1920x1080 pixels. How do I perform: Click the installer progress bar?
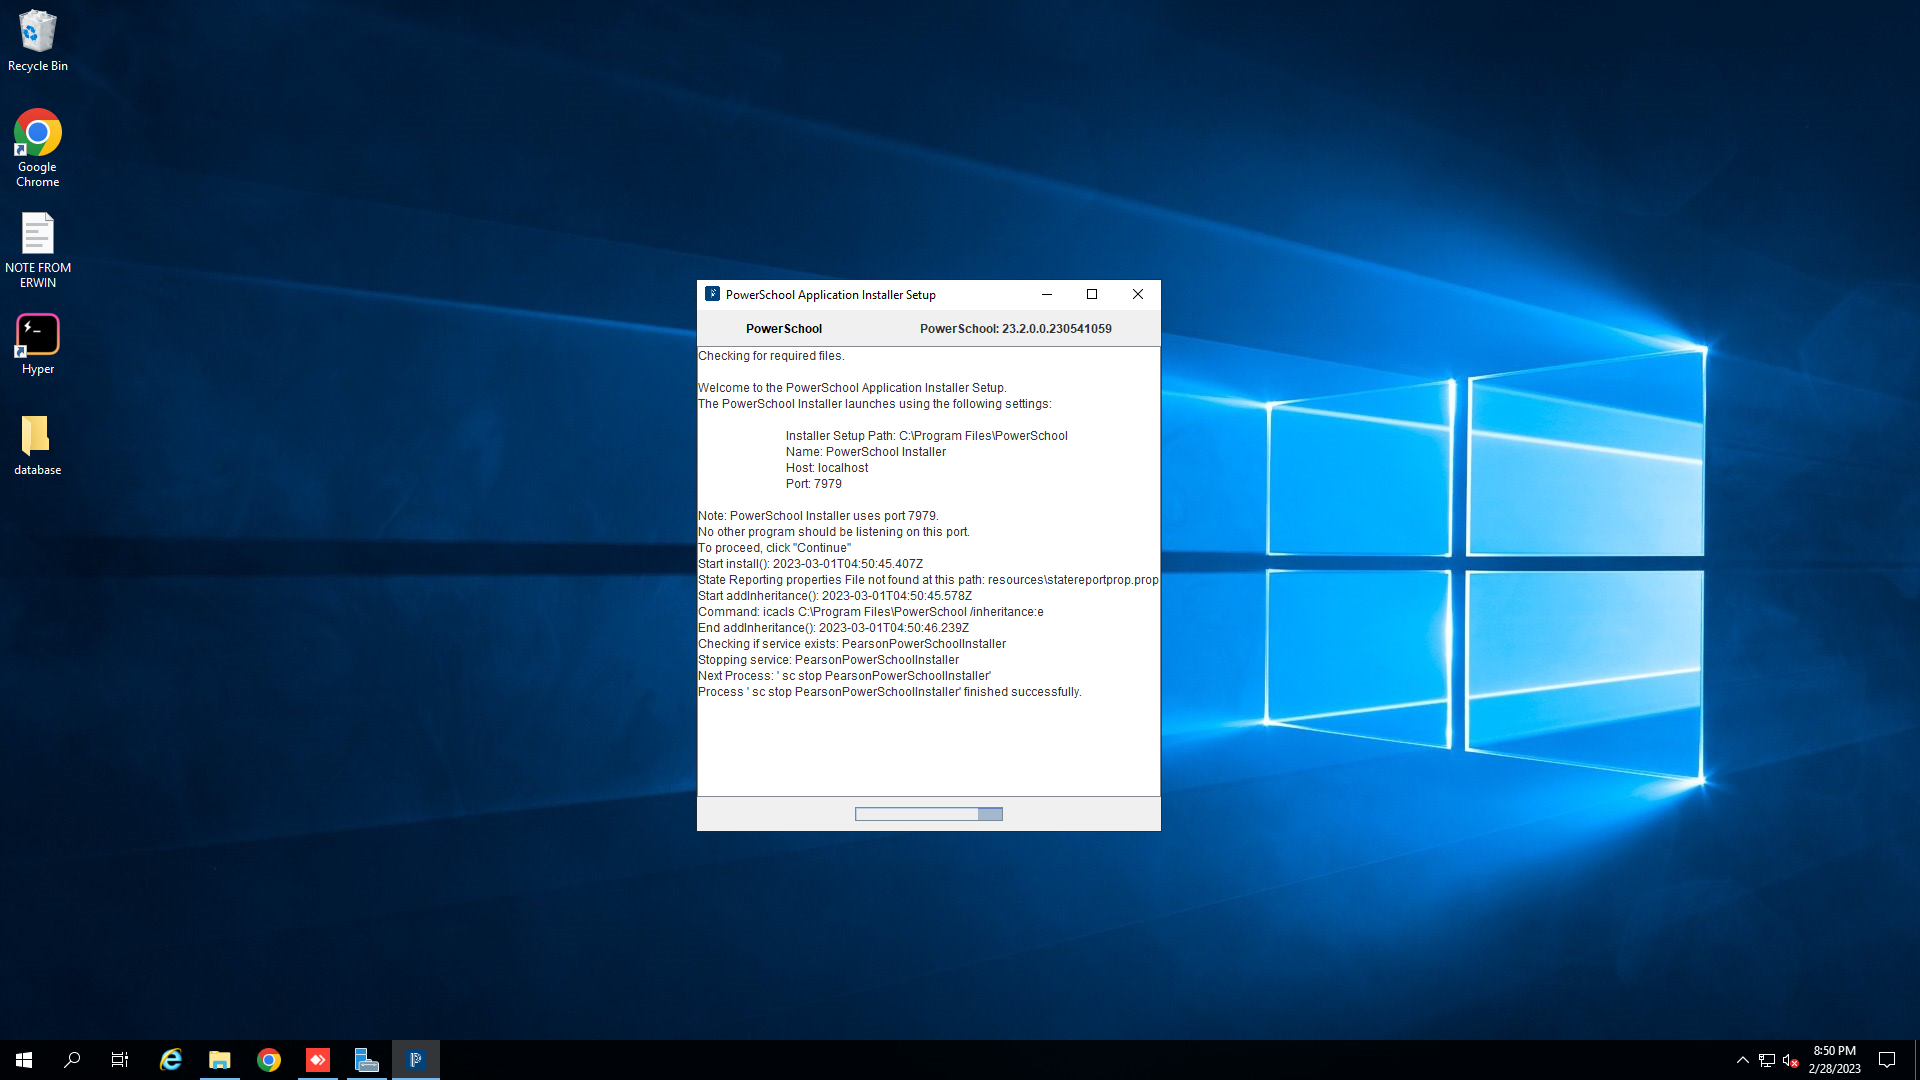pyautogui.click(x=929, y=814)
